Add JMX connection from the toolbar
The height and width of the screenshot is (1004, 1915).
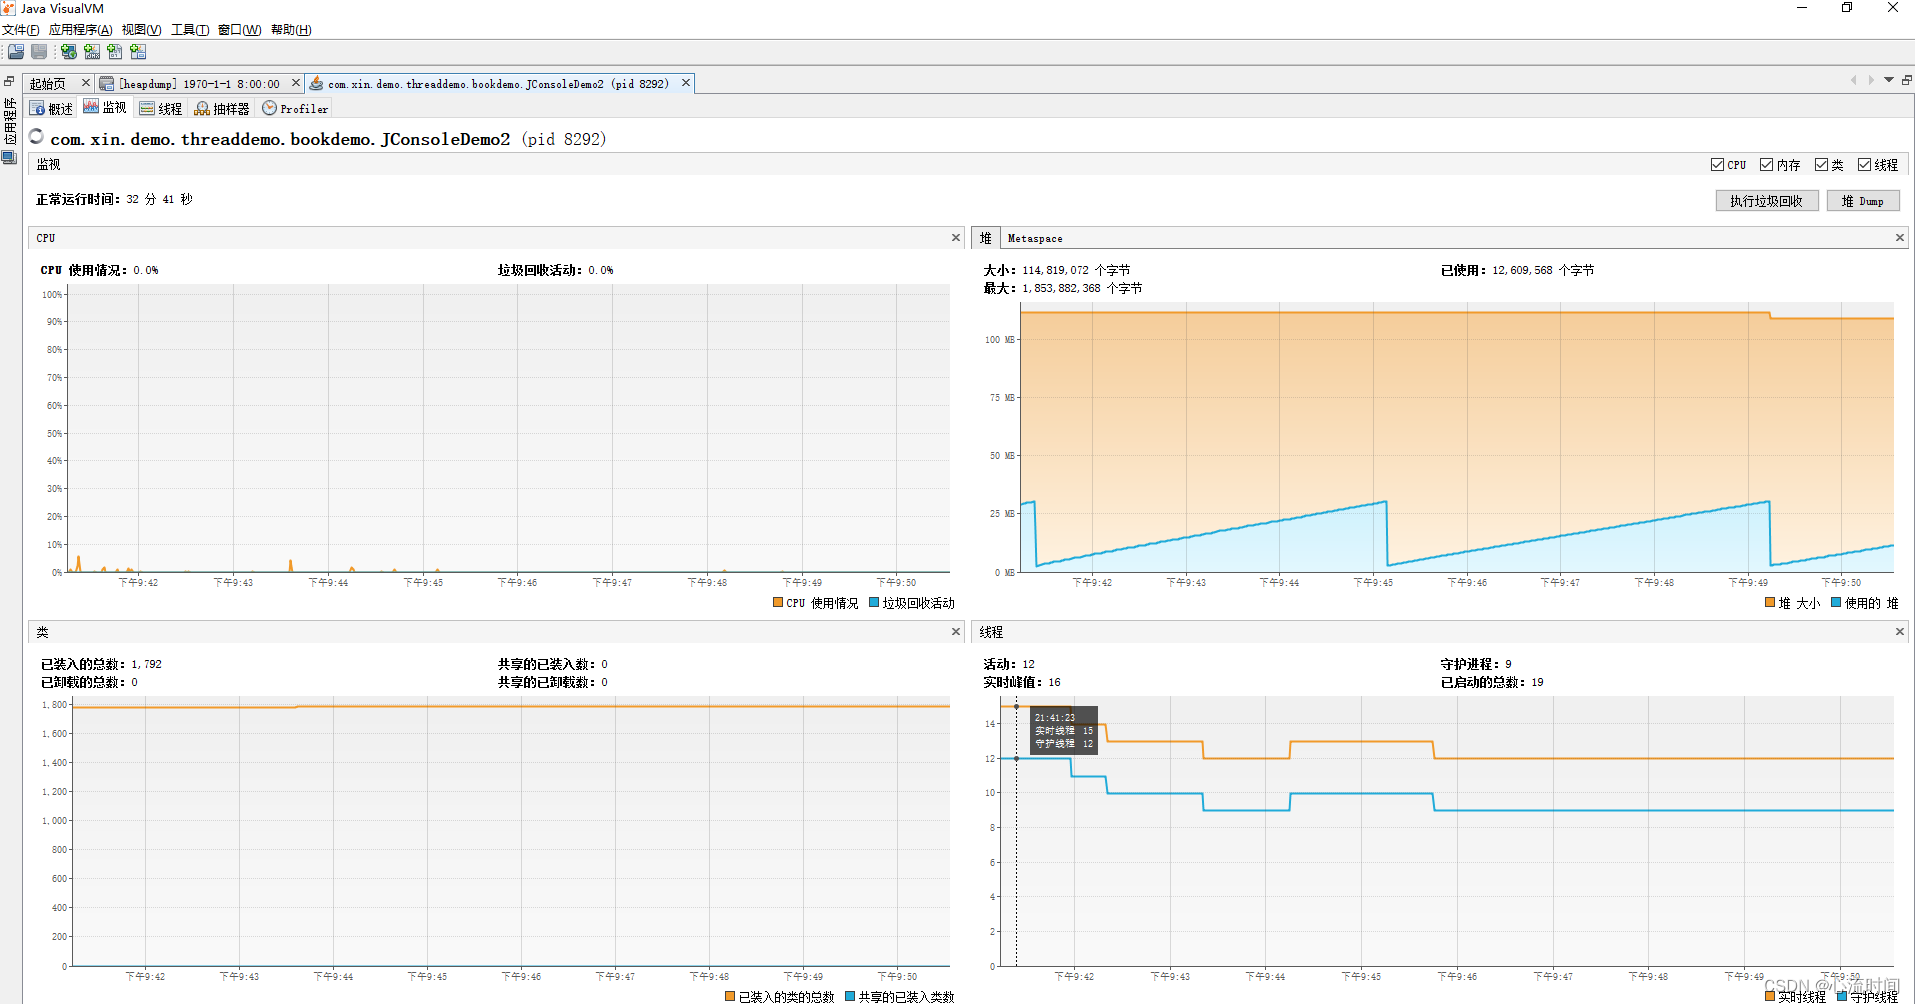[92, 51]
